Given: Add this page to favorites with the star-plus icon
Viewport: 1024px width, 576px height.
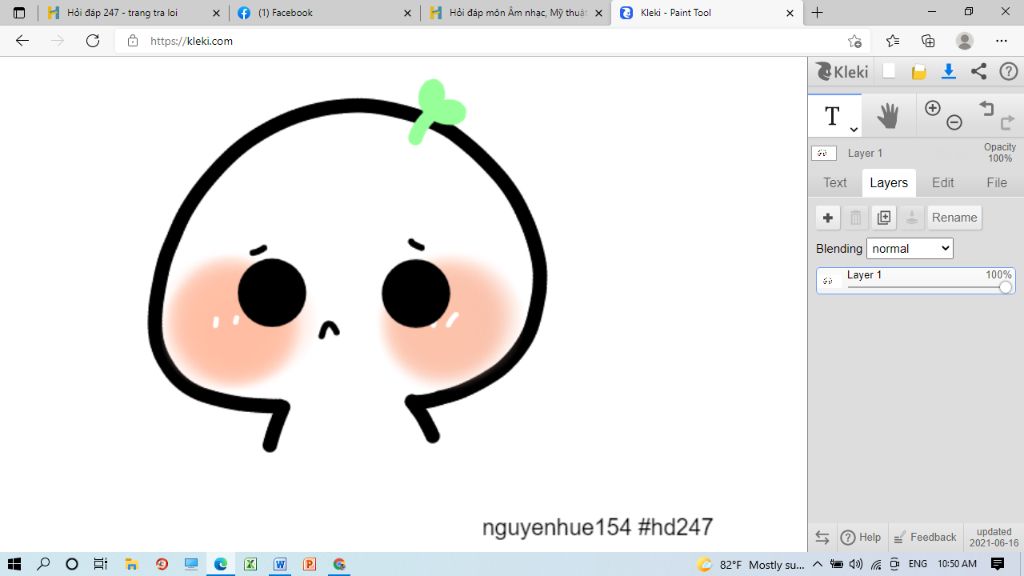Looking at the screenshot, I should tap(854, 41).
